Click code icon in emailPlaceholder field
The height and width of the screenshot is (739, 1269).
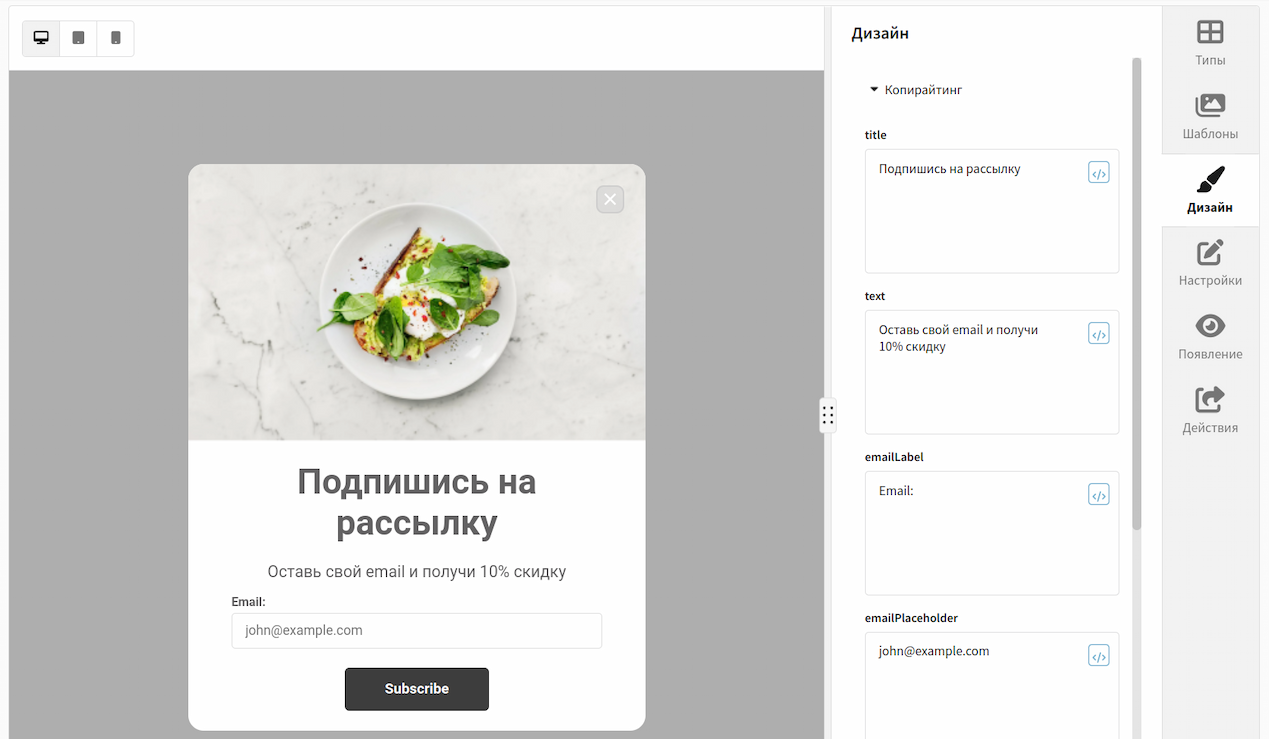click(1098, 656)
